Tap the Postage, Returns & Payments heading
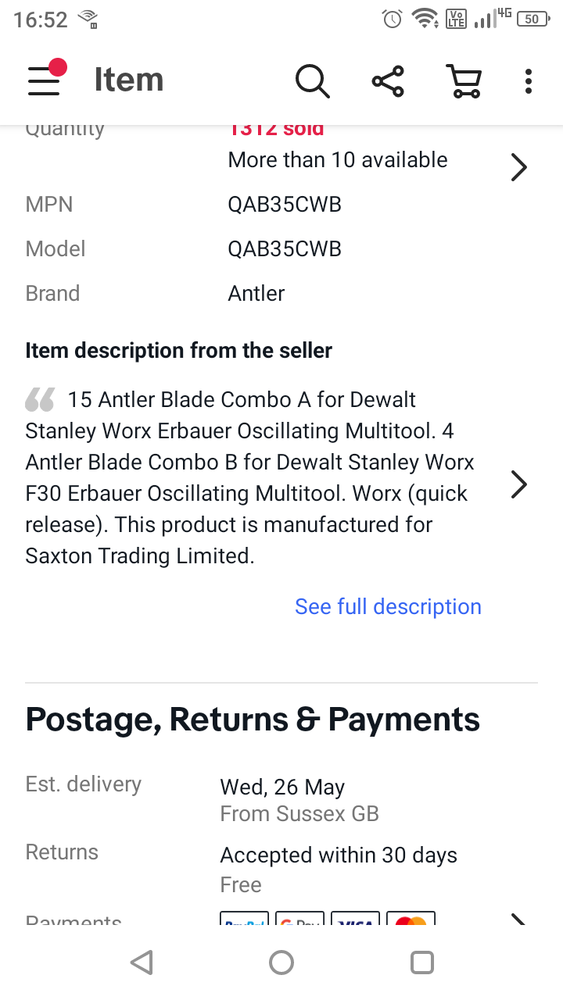563x1000 pixels. click(252, 719)
